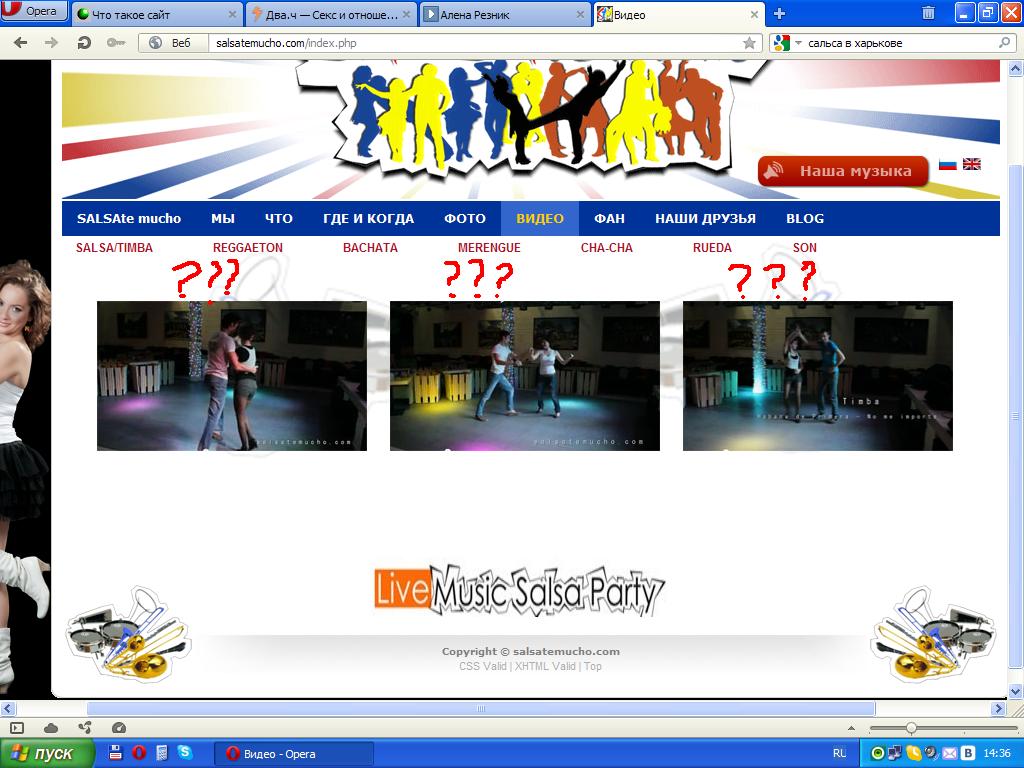The image size is (1024, 768).
Task: Reload the current page
Action: click(84, 43)
